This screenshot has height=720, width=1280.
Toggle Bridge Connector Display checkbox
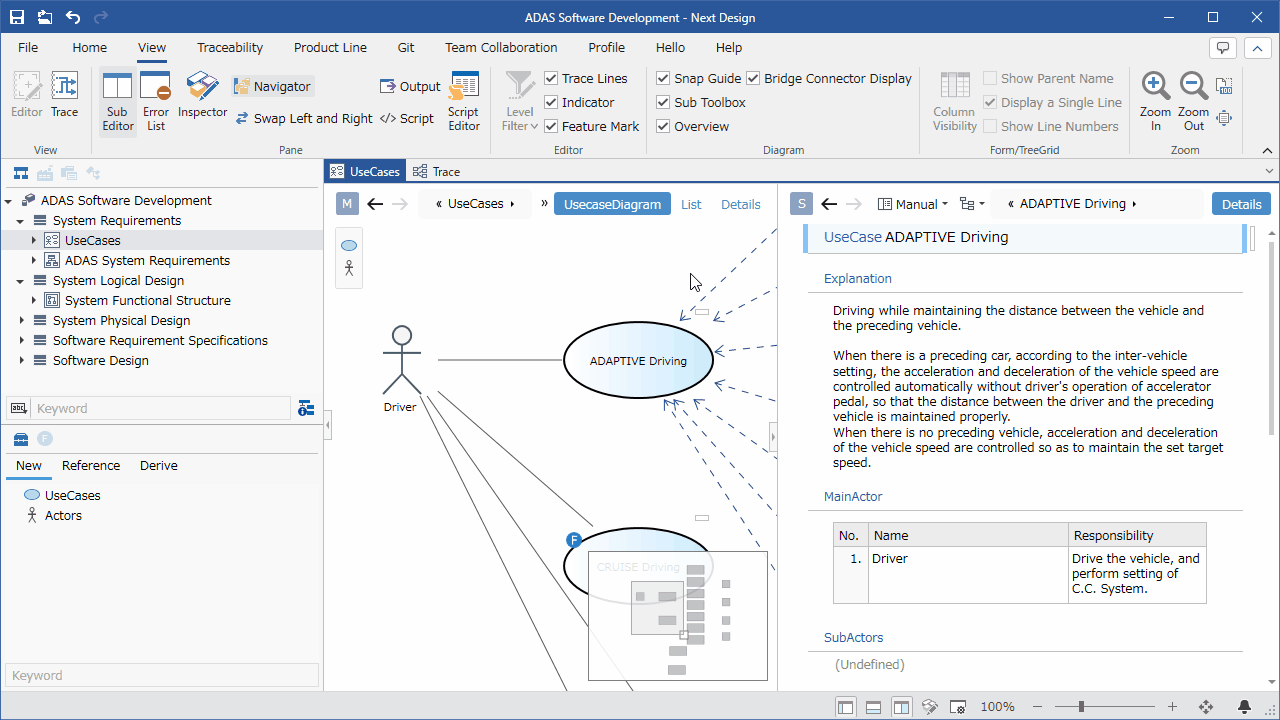pyautogui.click(x=753, y=78)
